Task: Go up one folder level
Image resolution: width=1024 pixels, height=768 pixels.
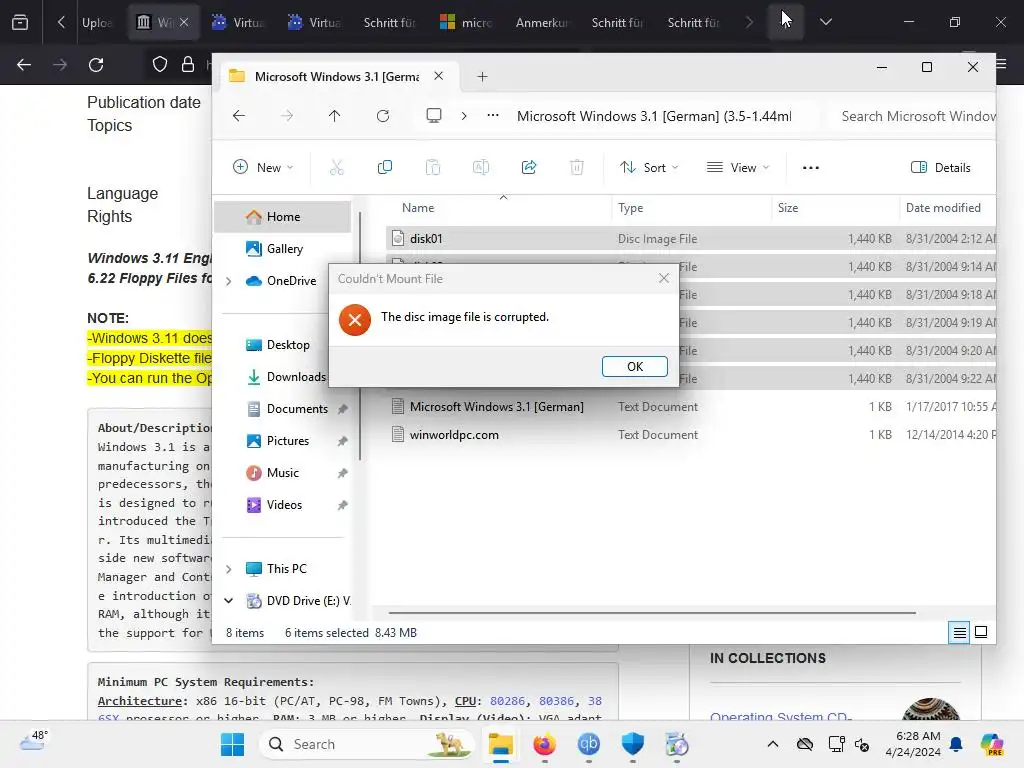Action: pos(334,116)
